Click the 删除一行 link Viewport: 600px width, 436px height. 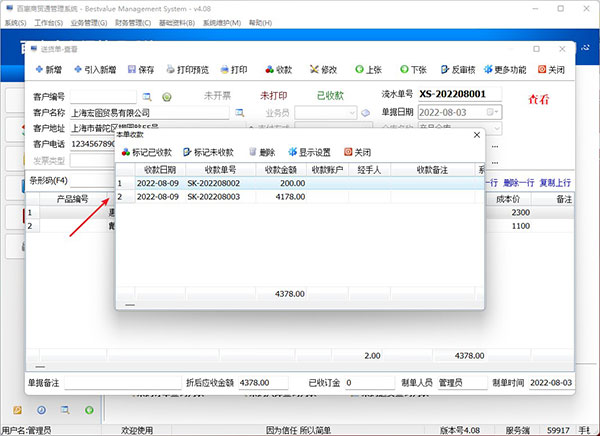[518, 183]
